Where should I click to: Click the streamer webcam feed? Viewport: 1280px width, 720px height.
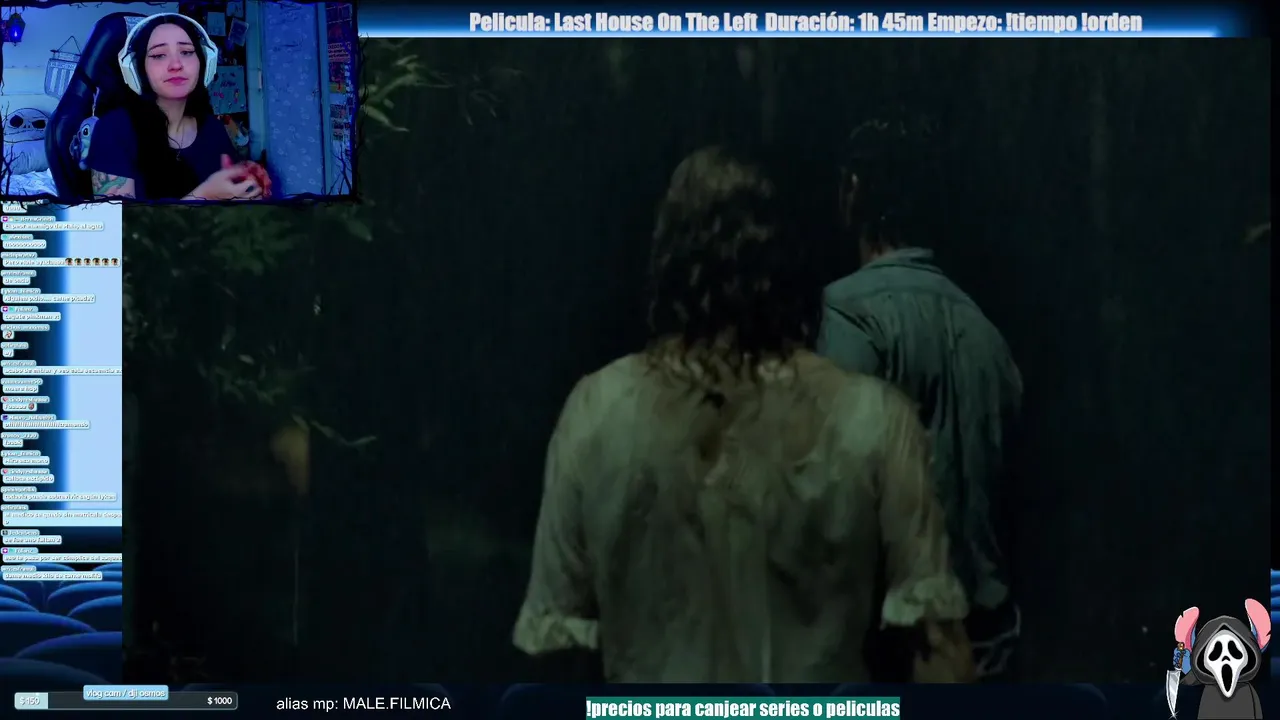click(178, 100)
